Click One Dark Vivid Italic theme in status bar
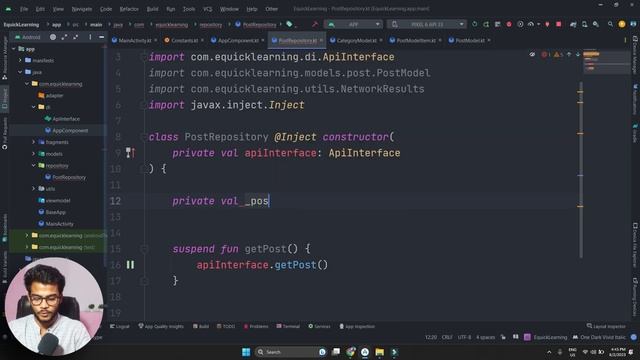Viewport: 640px width, 360px height. coord(599,337)
